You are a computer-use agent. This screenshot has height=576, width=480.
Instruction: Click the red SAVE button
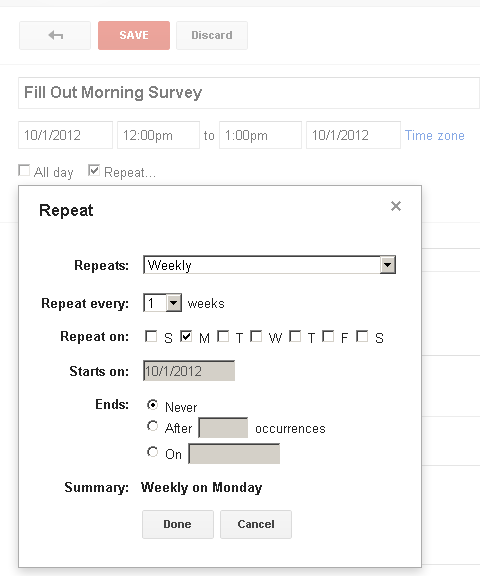point(134,35)
